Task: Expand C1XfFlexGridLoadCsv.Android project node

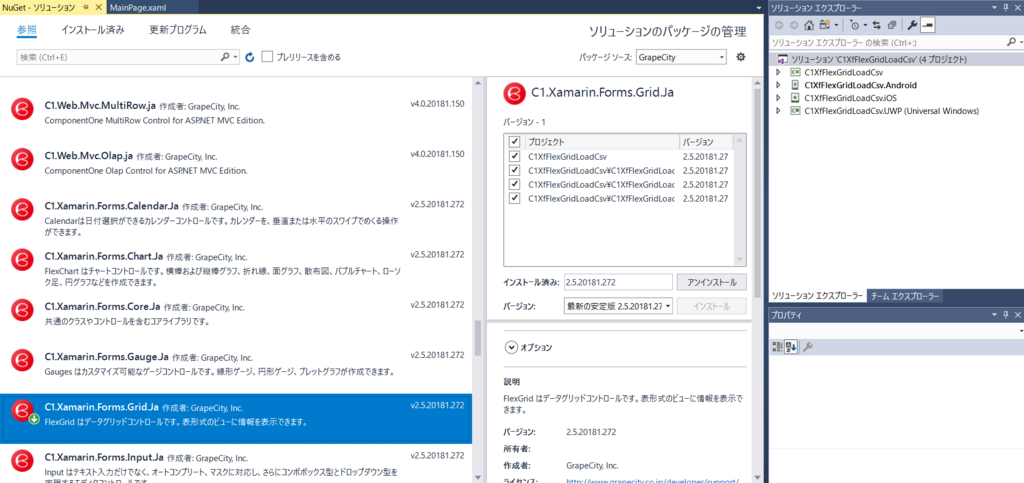Action: 778,85
